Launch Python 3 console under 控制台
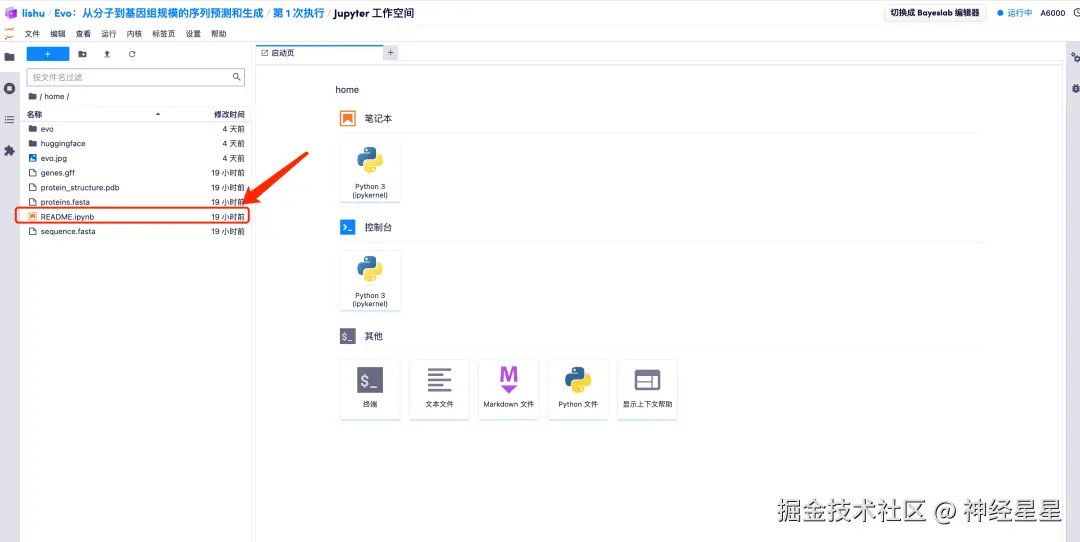Screen dimensions: 1080x542 [371, 281]
